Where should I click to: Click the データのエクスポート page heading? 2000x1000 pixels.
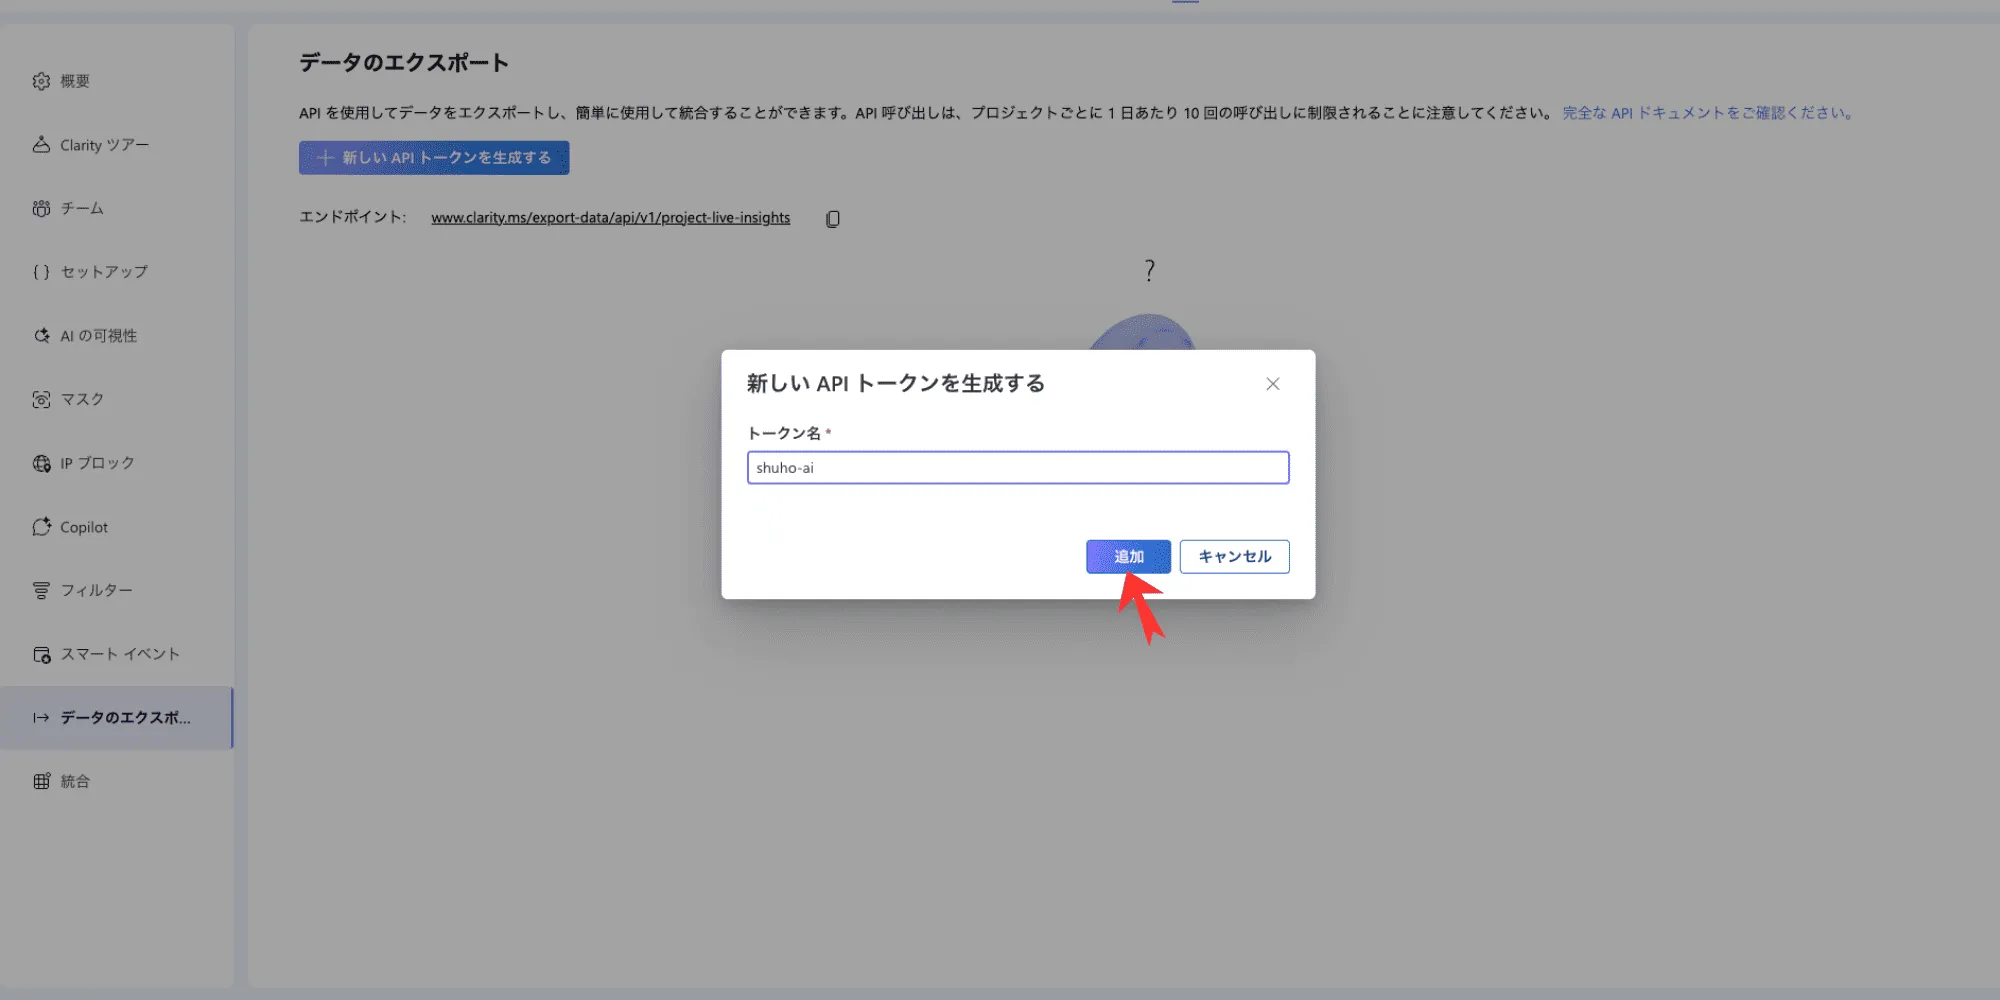(x=404, y=63)
